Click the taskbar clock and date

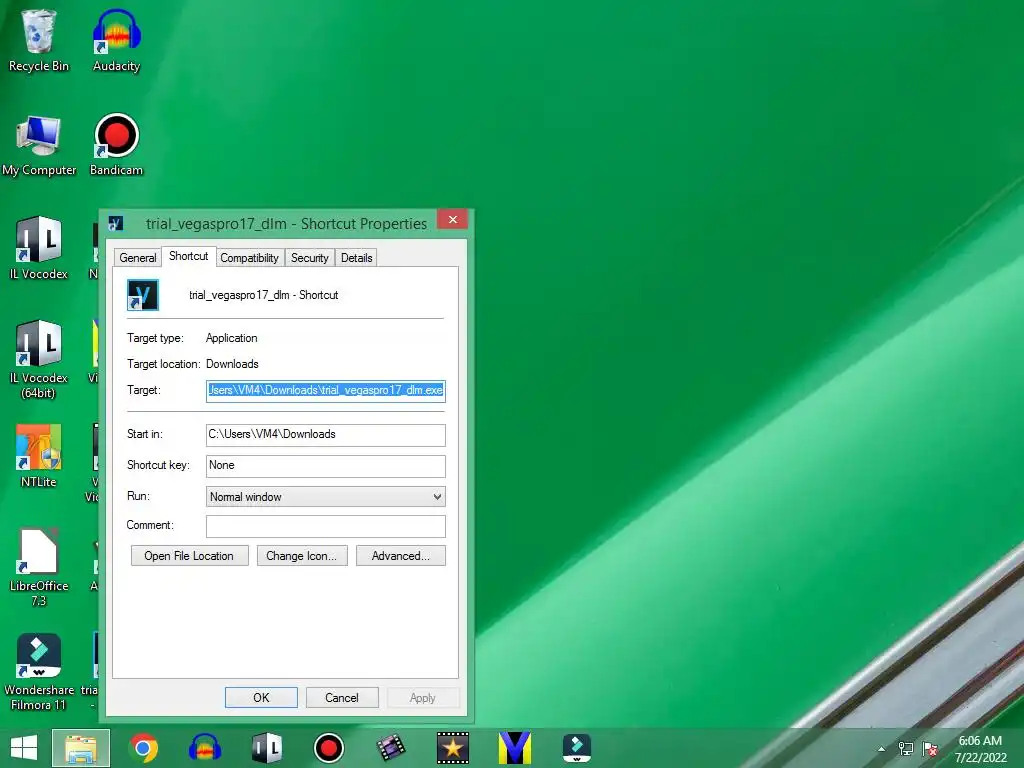pos(980,749)
